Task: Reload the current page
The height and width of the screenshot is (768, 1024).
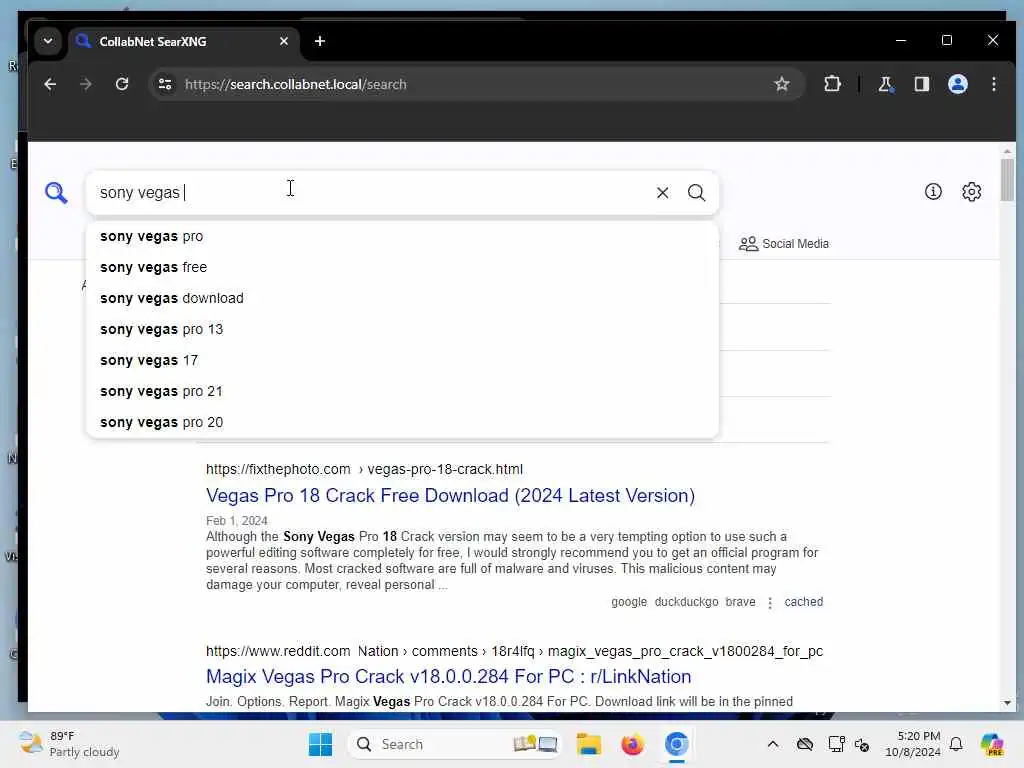Action: coord(121,84)
